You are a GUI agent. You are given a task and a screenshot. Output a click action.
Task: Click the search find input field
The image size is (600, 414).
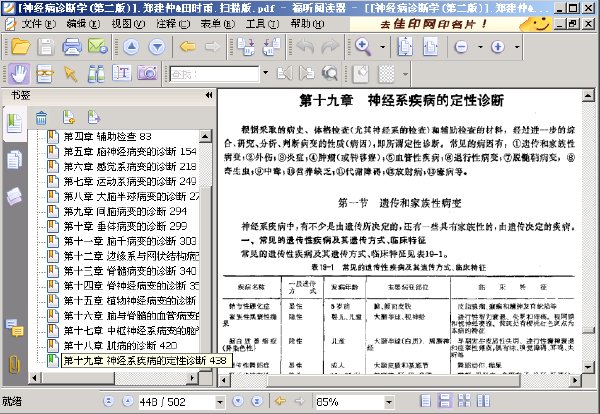click(214, 74)
